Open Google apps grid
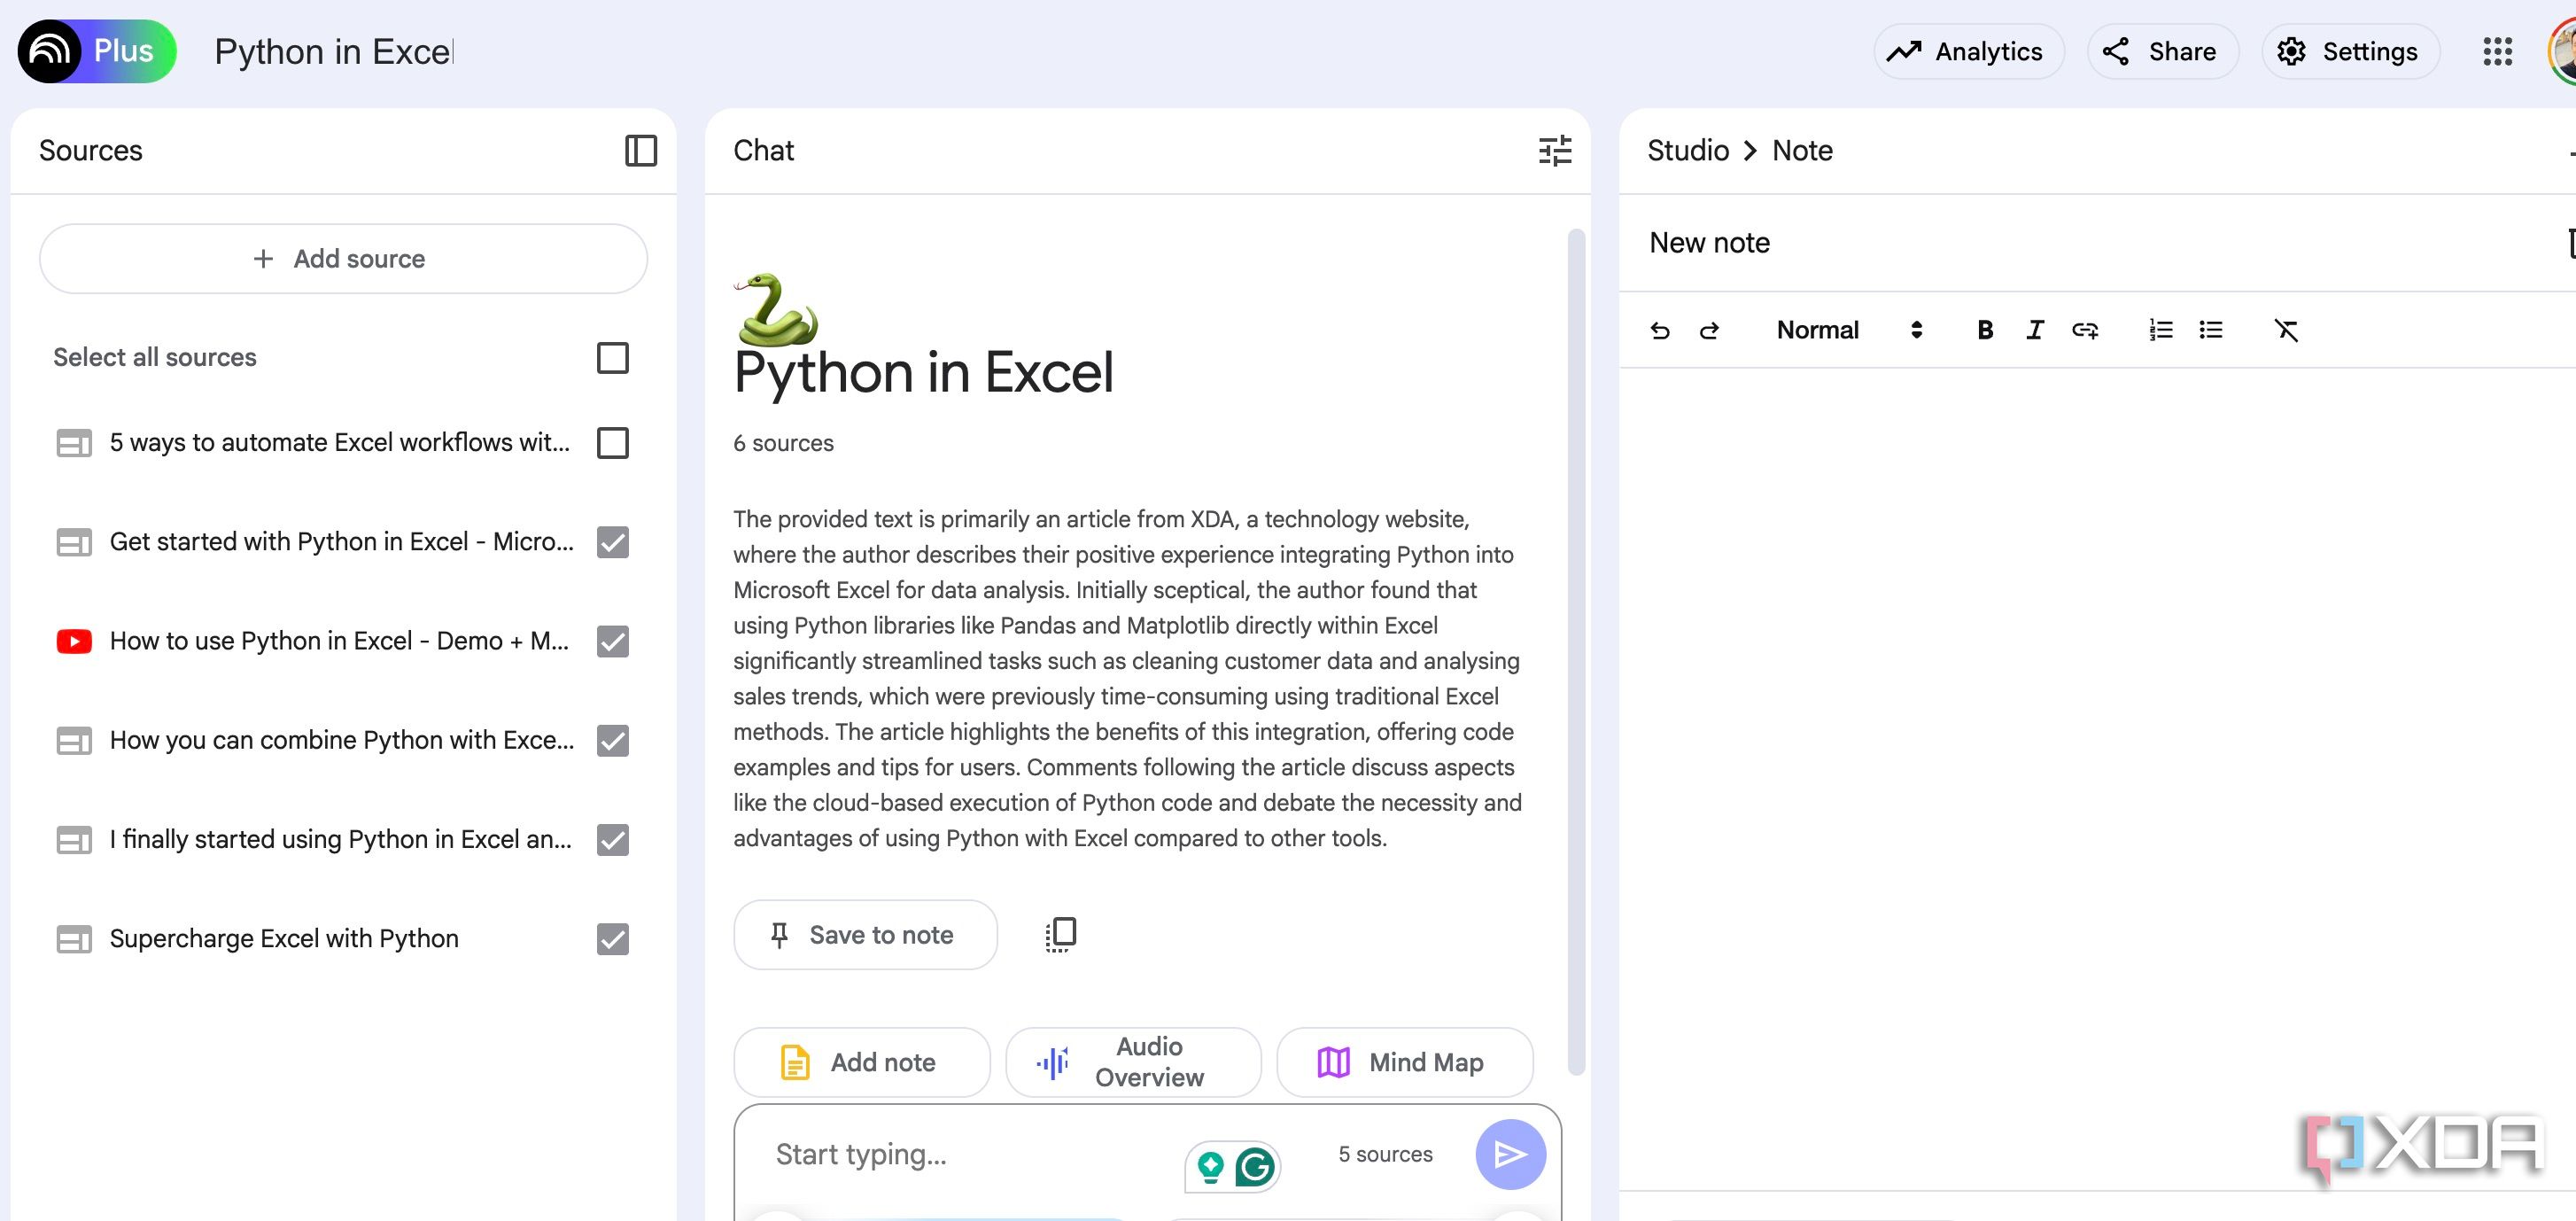The width and height of the screenshot is (2576, 1221). 2497,52
